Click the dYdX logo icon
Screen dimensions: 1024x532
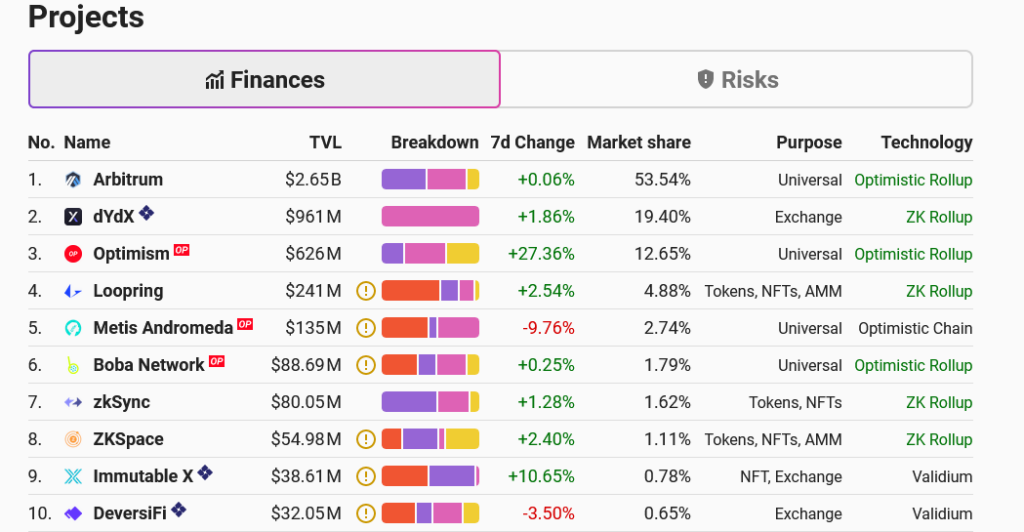[x=73, y=217]
